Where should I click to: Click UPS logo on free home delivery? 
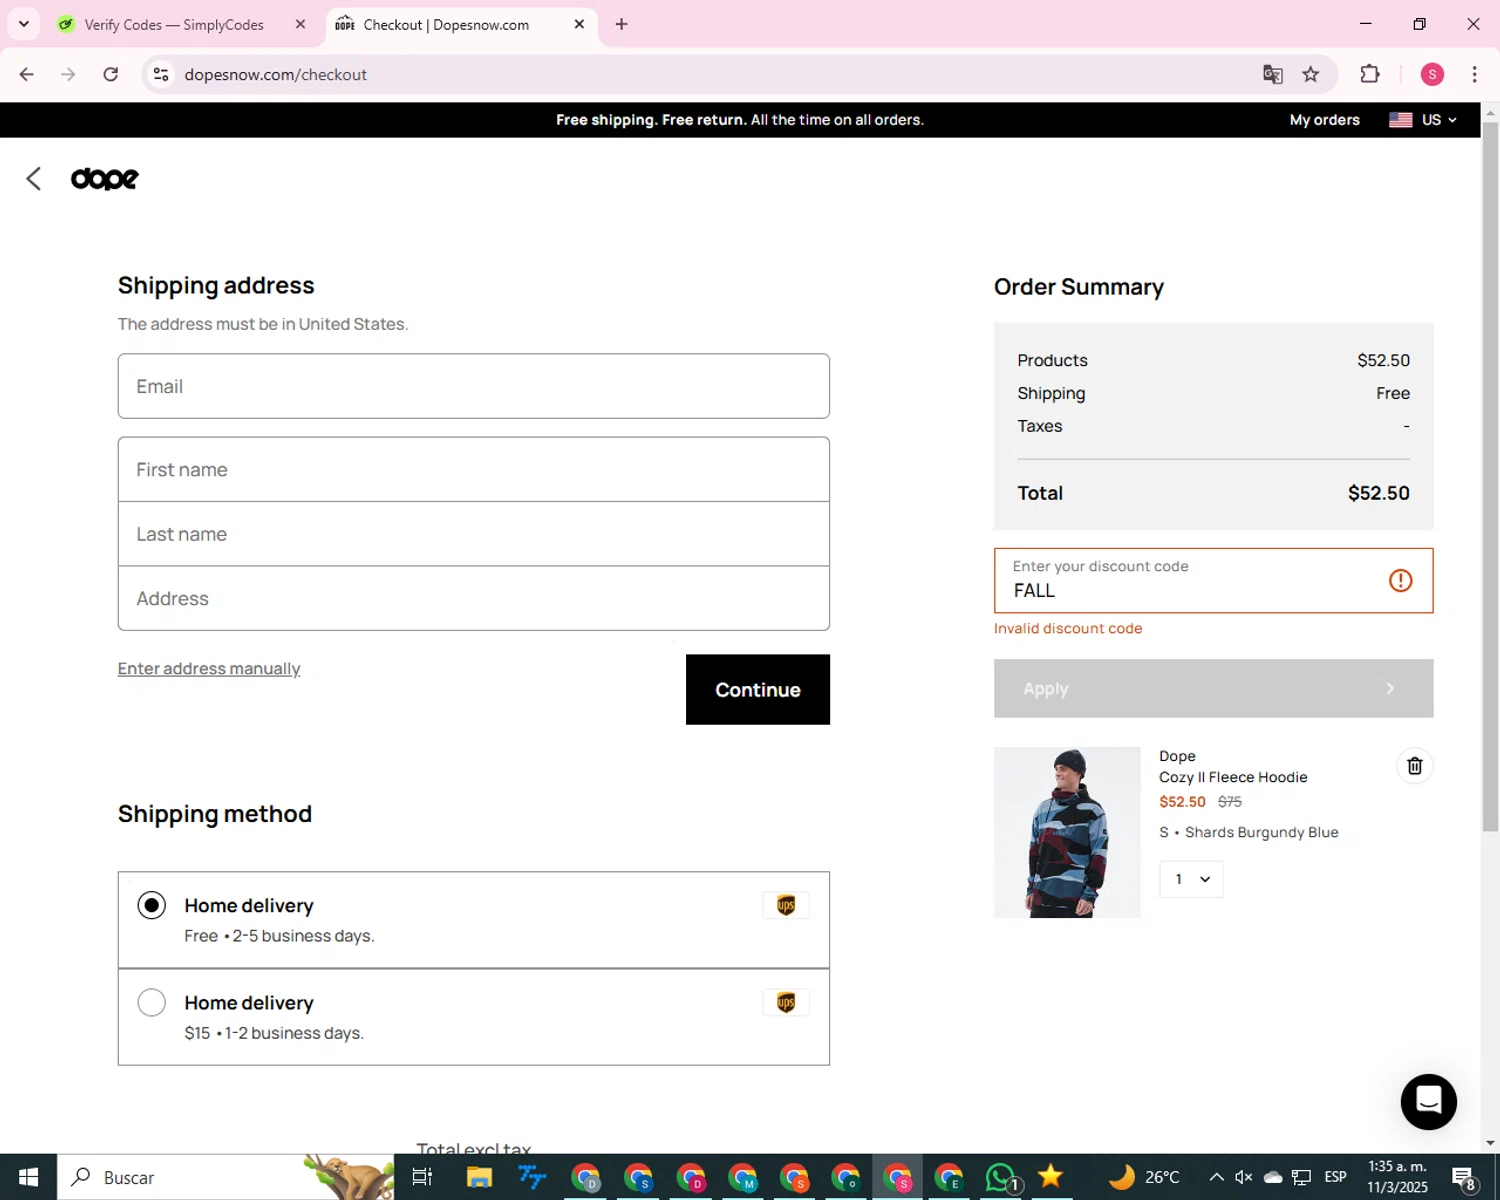[x=786, y=906]
